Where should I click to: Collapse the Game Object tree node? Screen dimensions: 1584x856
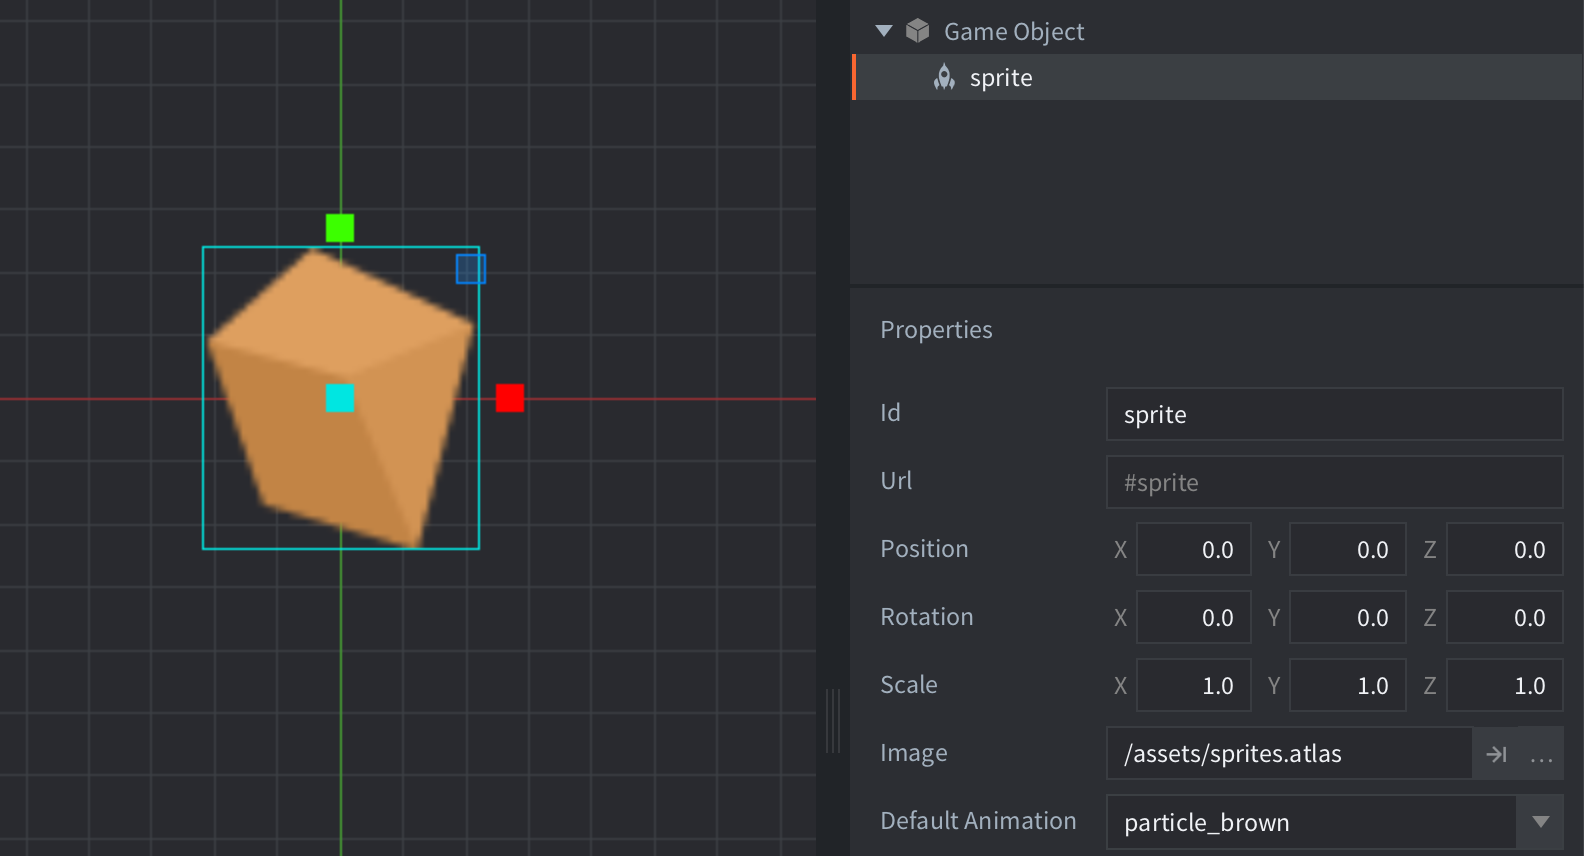[x=884, y=31]
